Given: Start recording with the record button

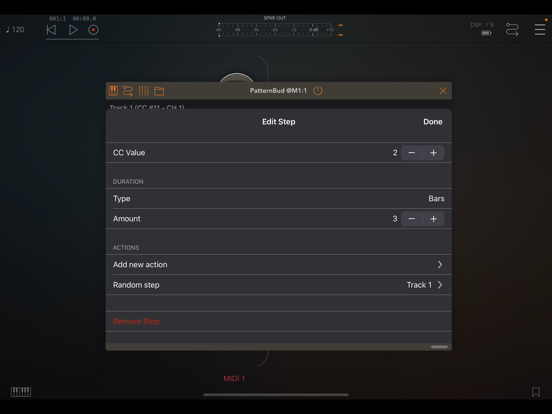Looking at the screenshot, I should 93,30.
